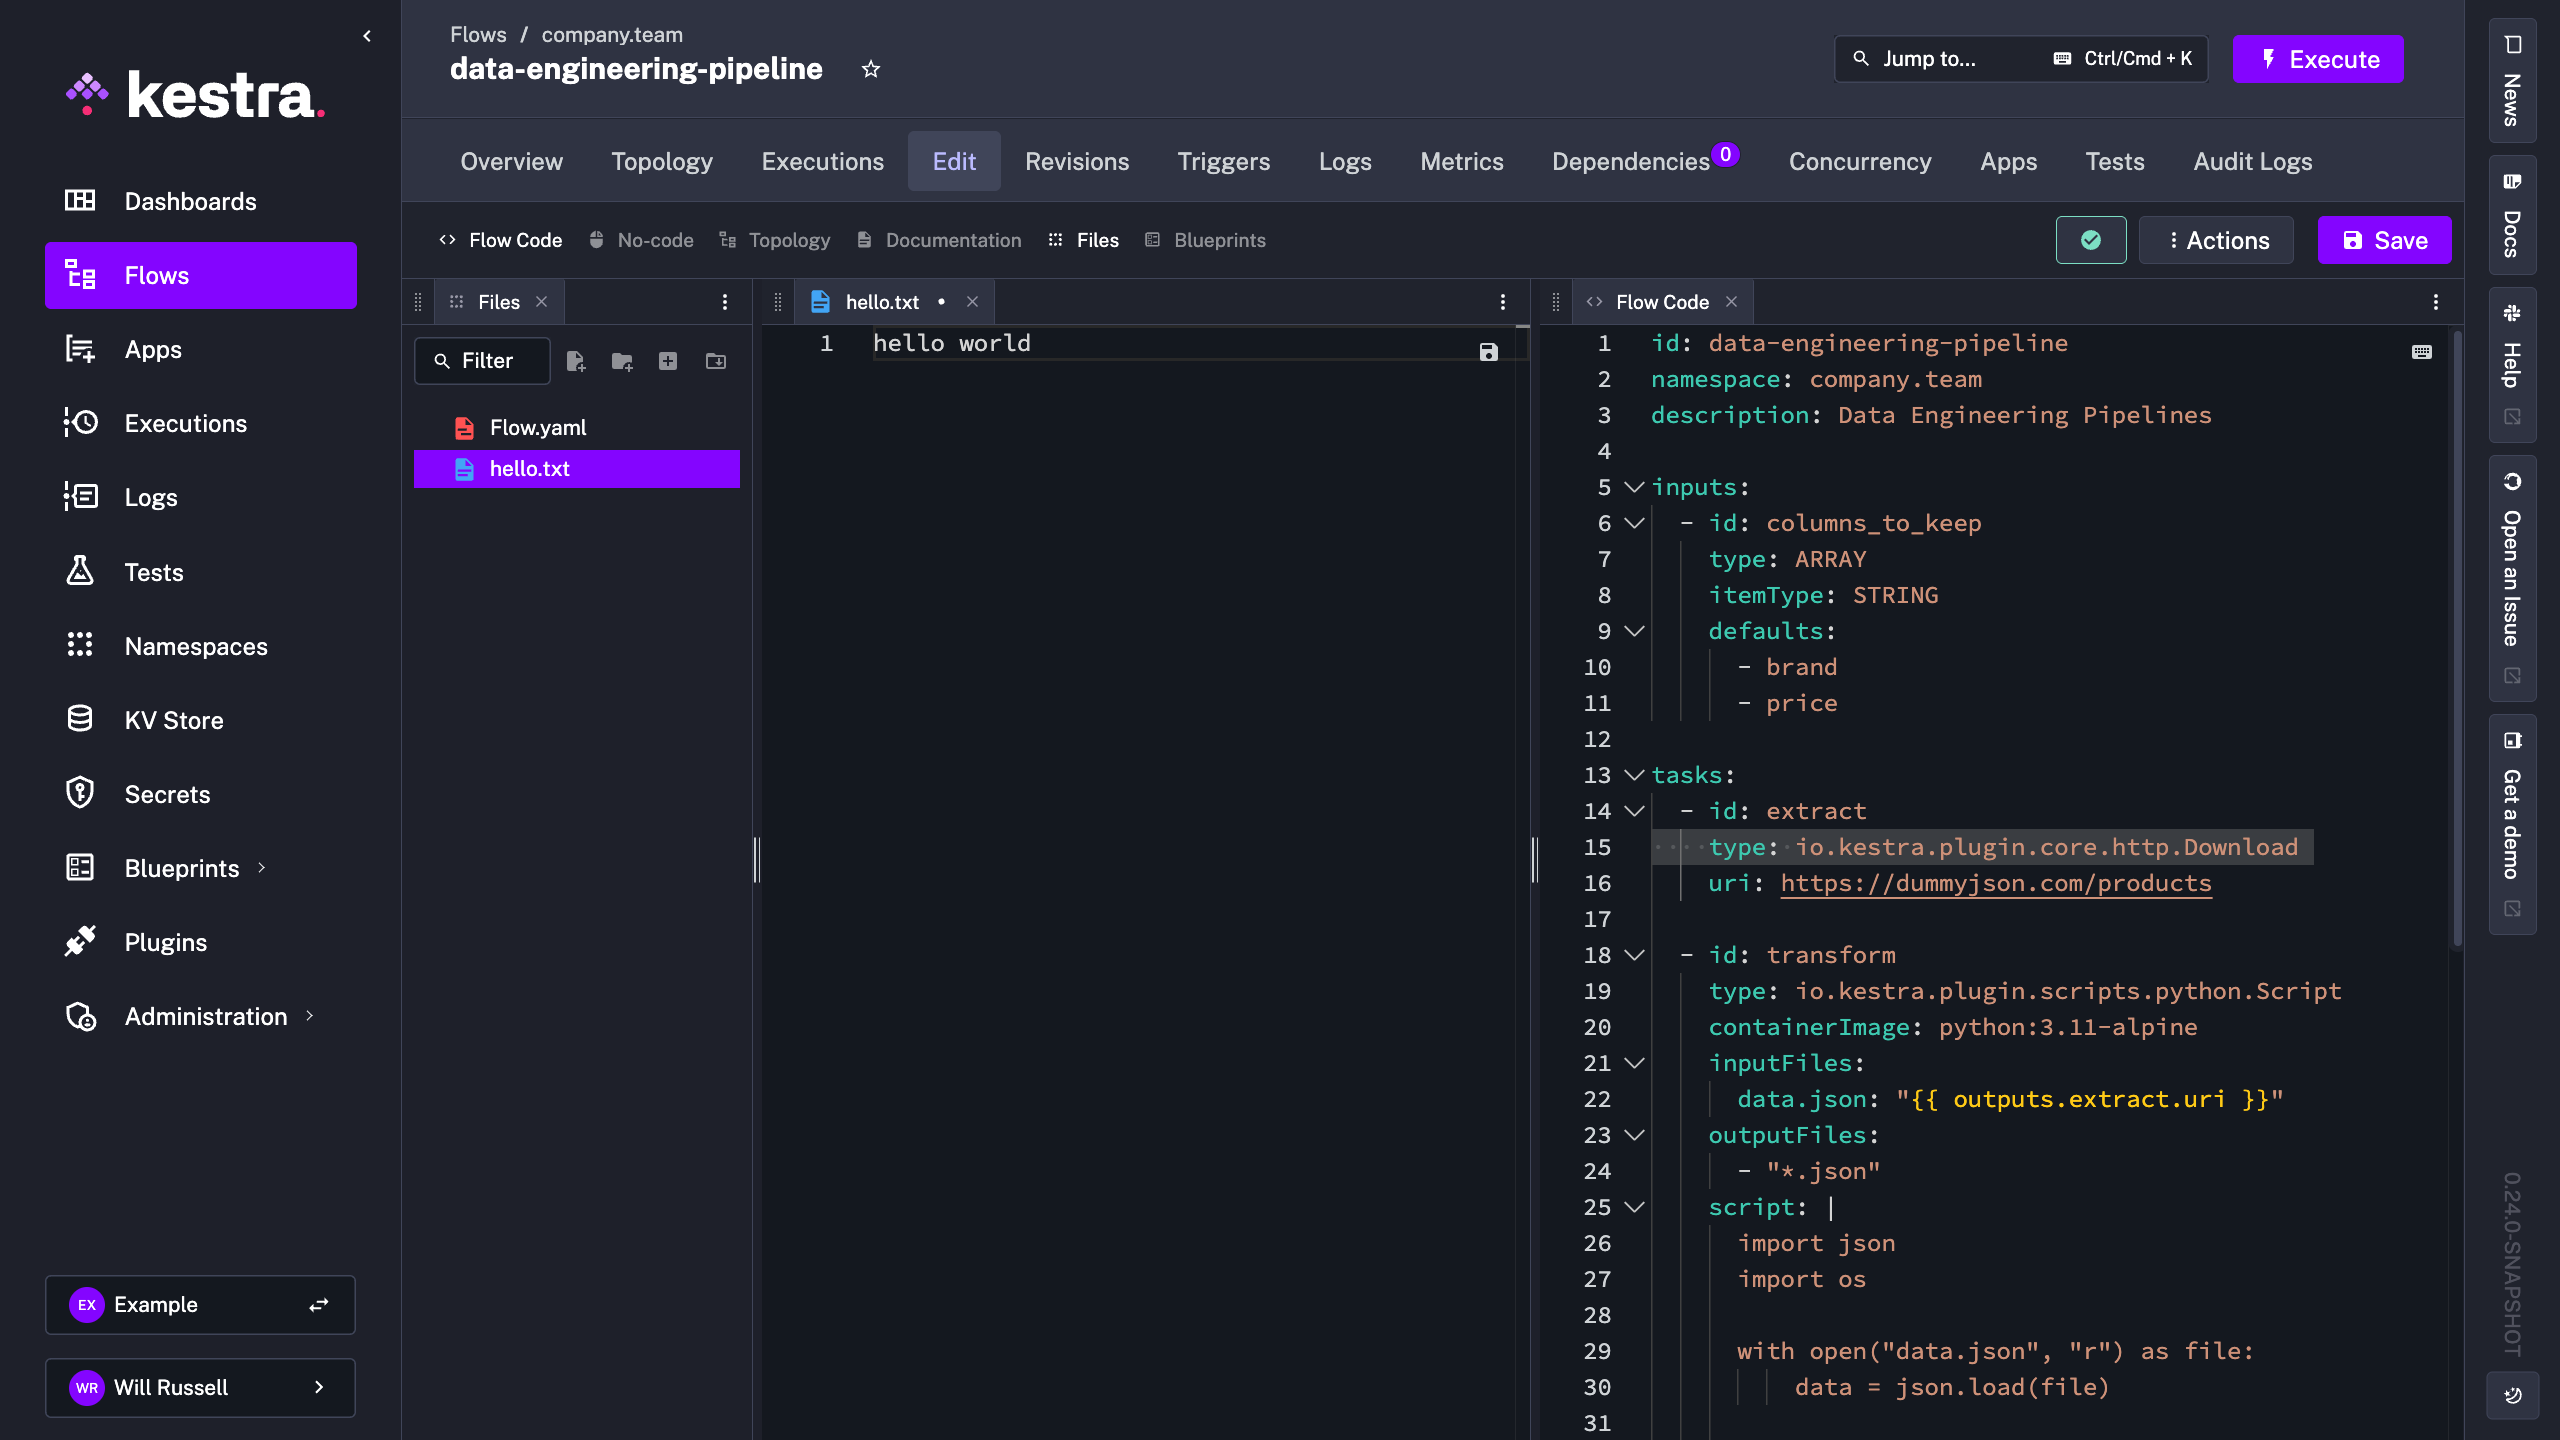Open the Triggers tab
The width and height of the screenshot is (2560, 1440).
click(1223, 161)
